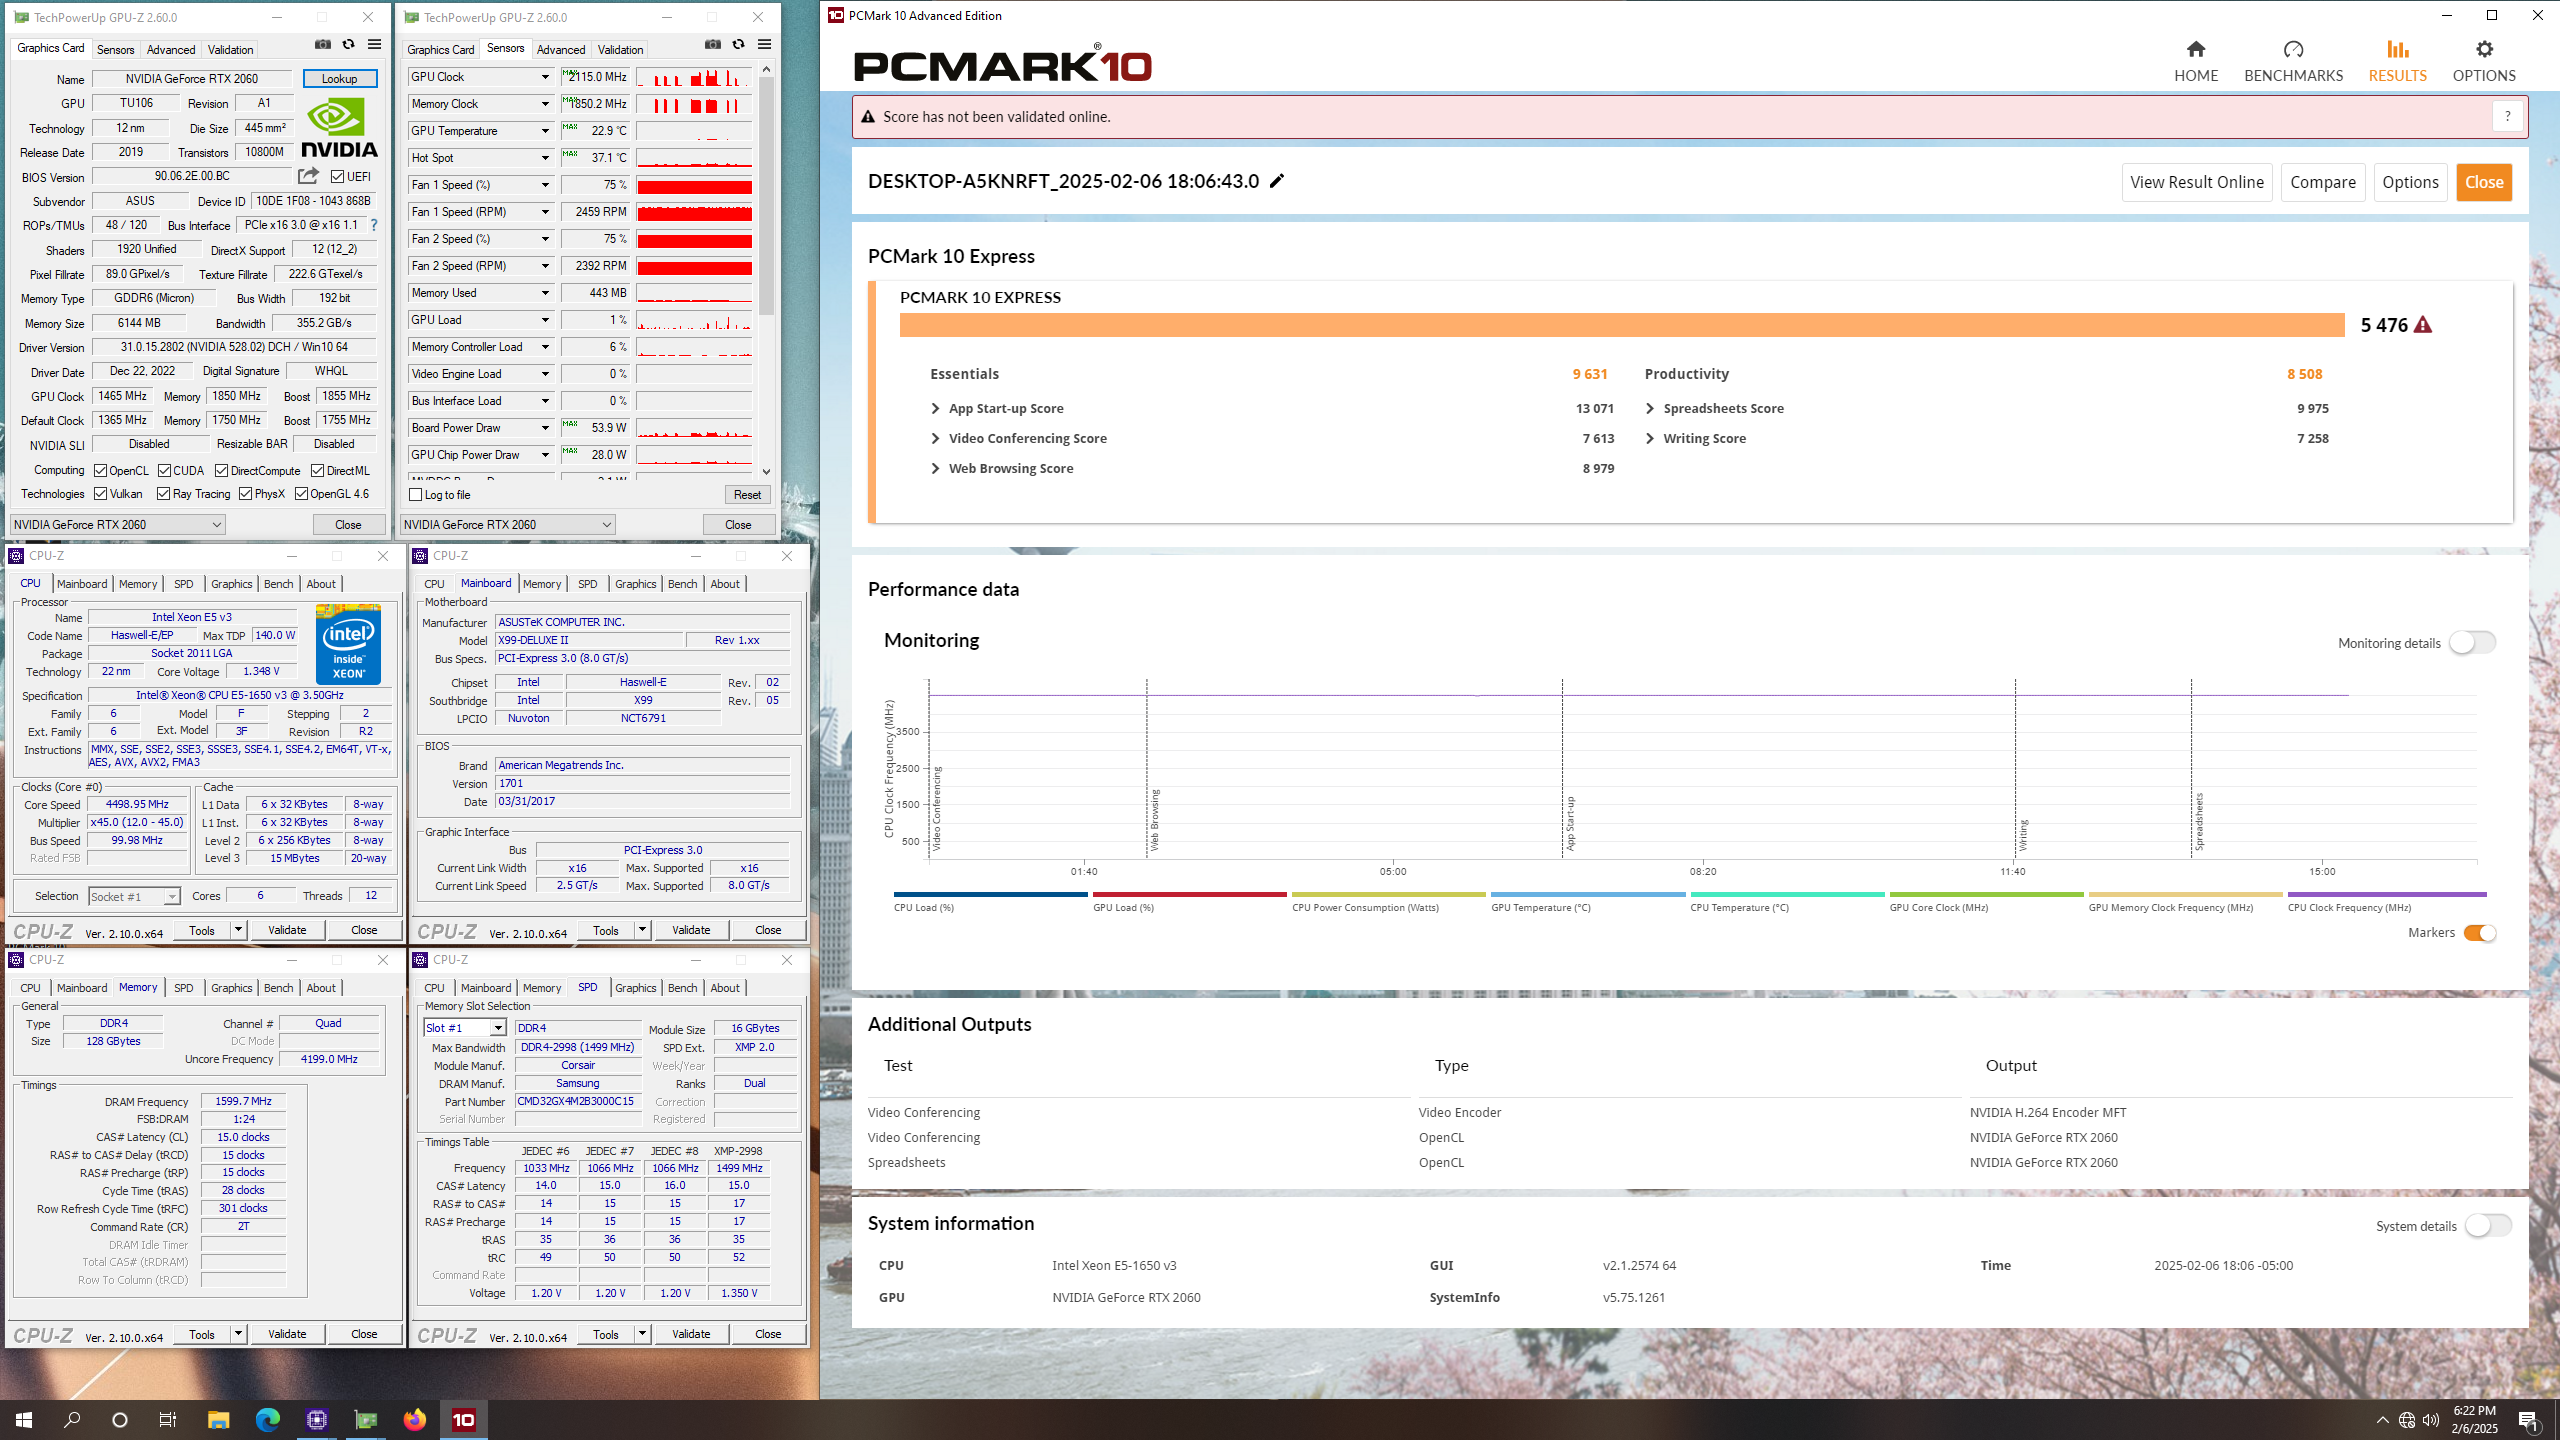Click Bus Interface question mark in GPU-Z
Viewport: 2560px width, 1440px height.
click(374, 225)
